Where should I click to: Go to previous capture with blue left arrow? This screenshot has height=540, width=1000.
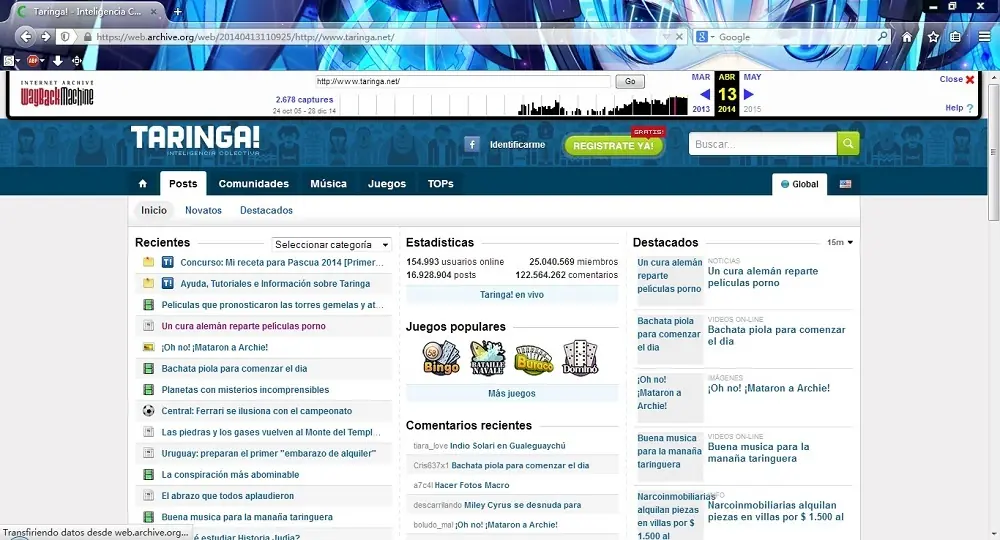705,94
